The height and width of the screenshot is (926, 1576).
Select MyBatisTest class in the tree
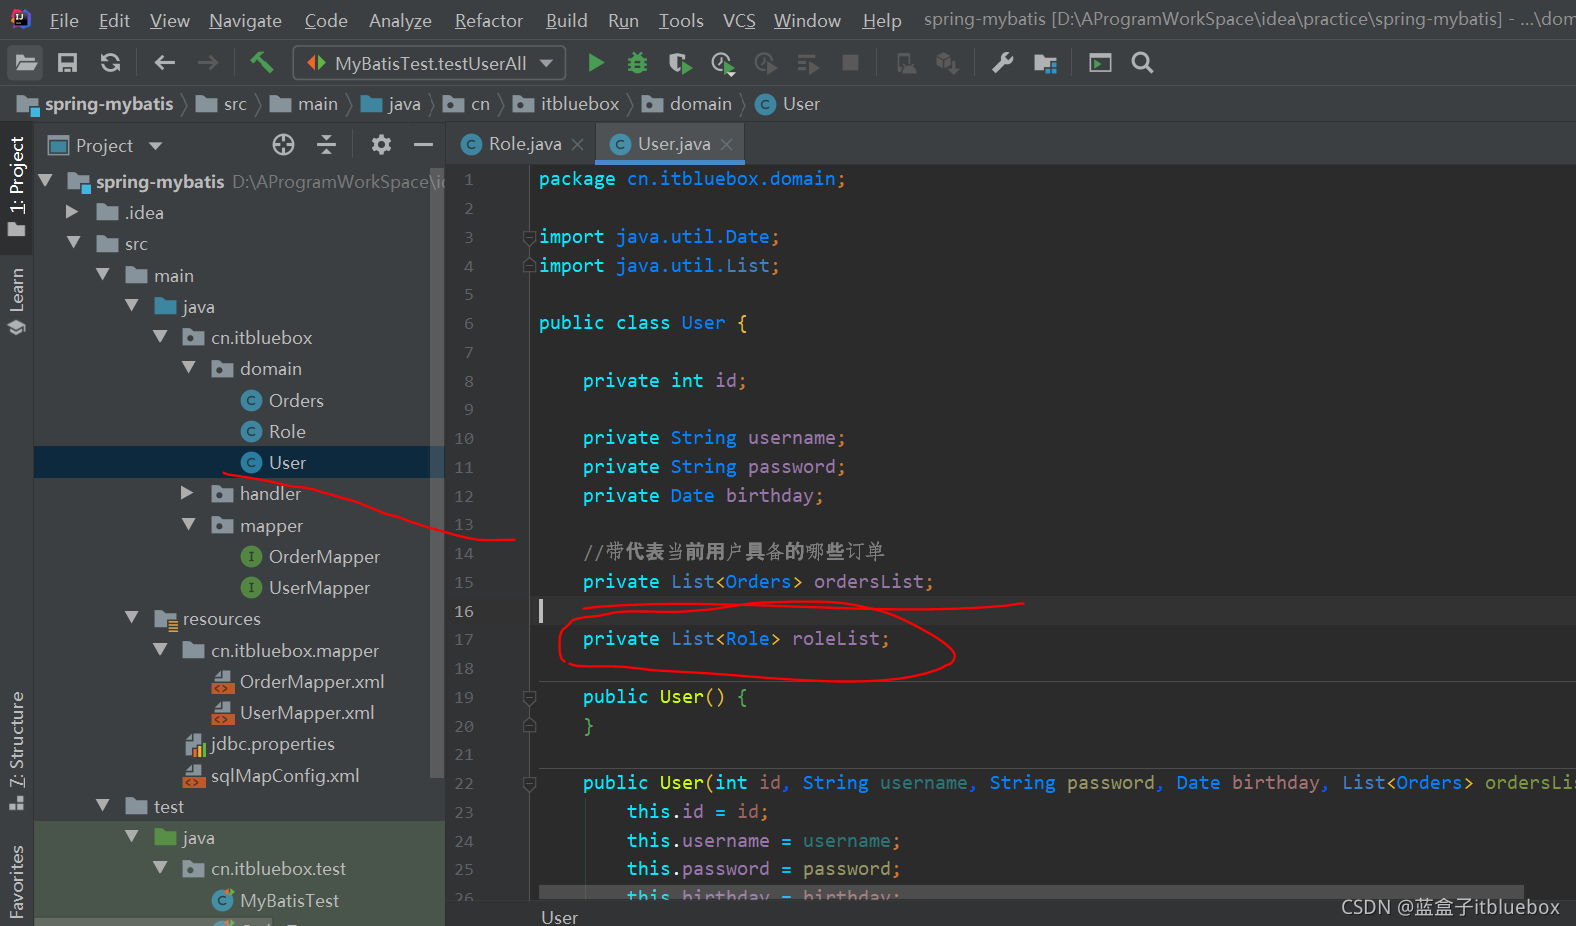click(x=289, y=900)
